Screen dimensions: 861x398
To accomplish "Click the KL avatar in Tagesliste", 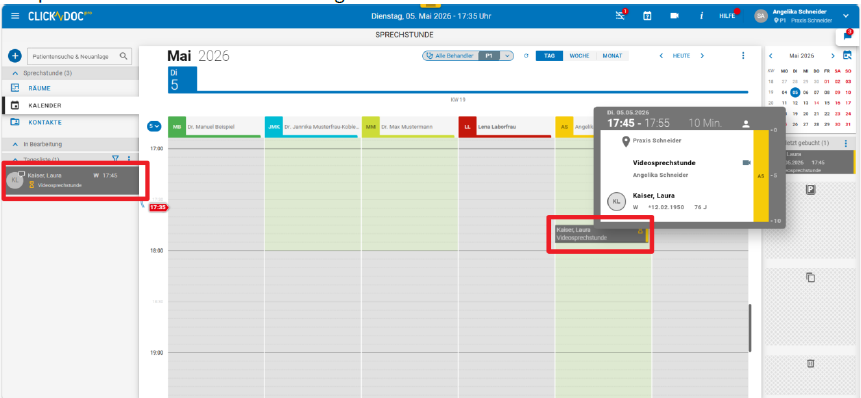I will pos(15,180).
